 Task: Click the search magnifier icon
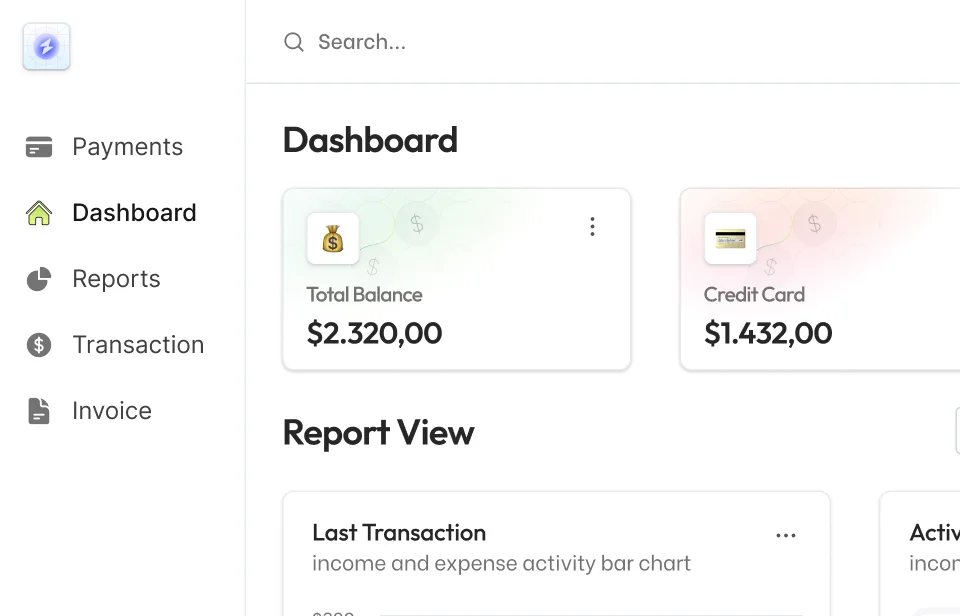click(294, 42)
